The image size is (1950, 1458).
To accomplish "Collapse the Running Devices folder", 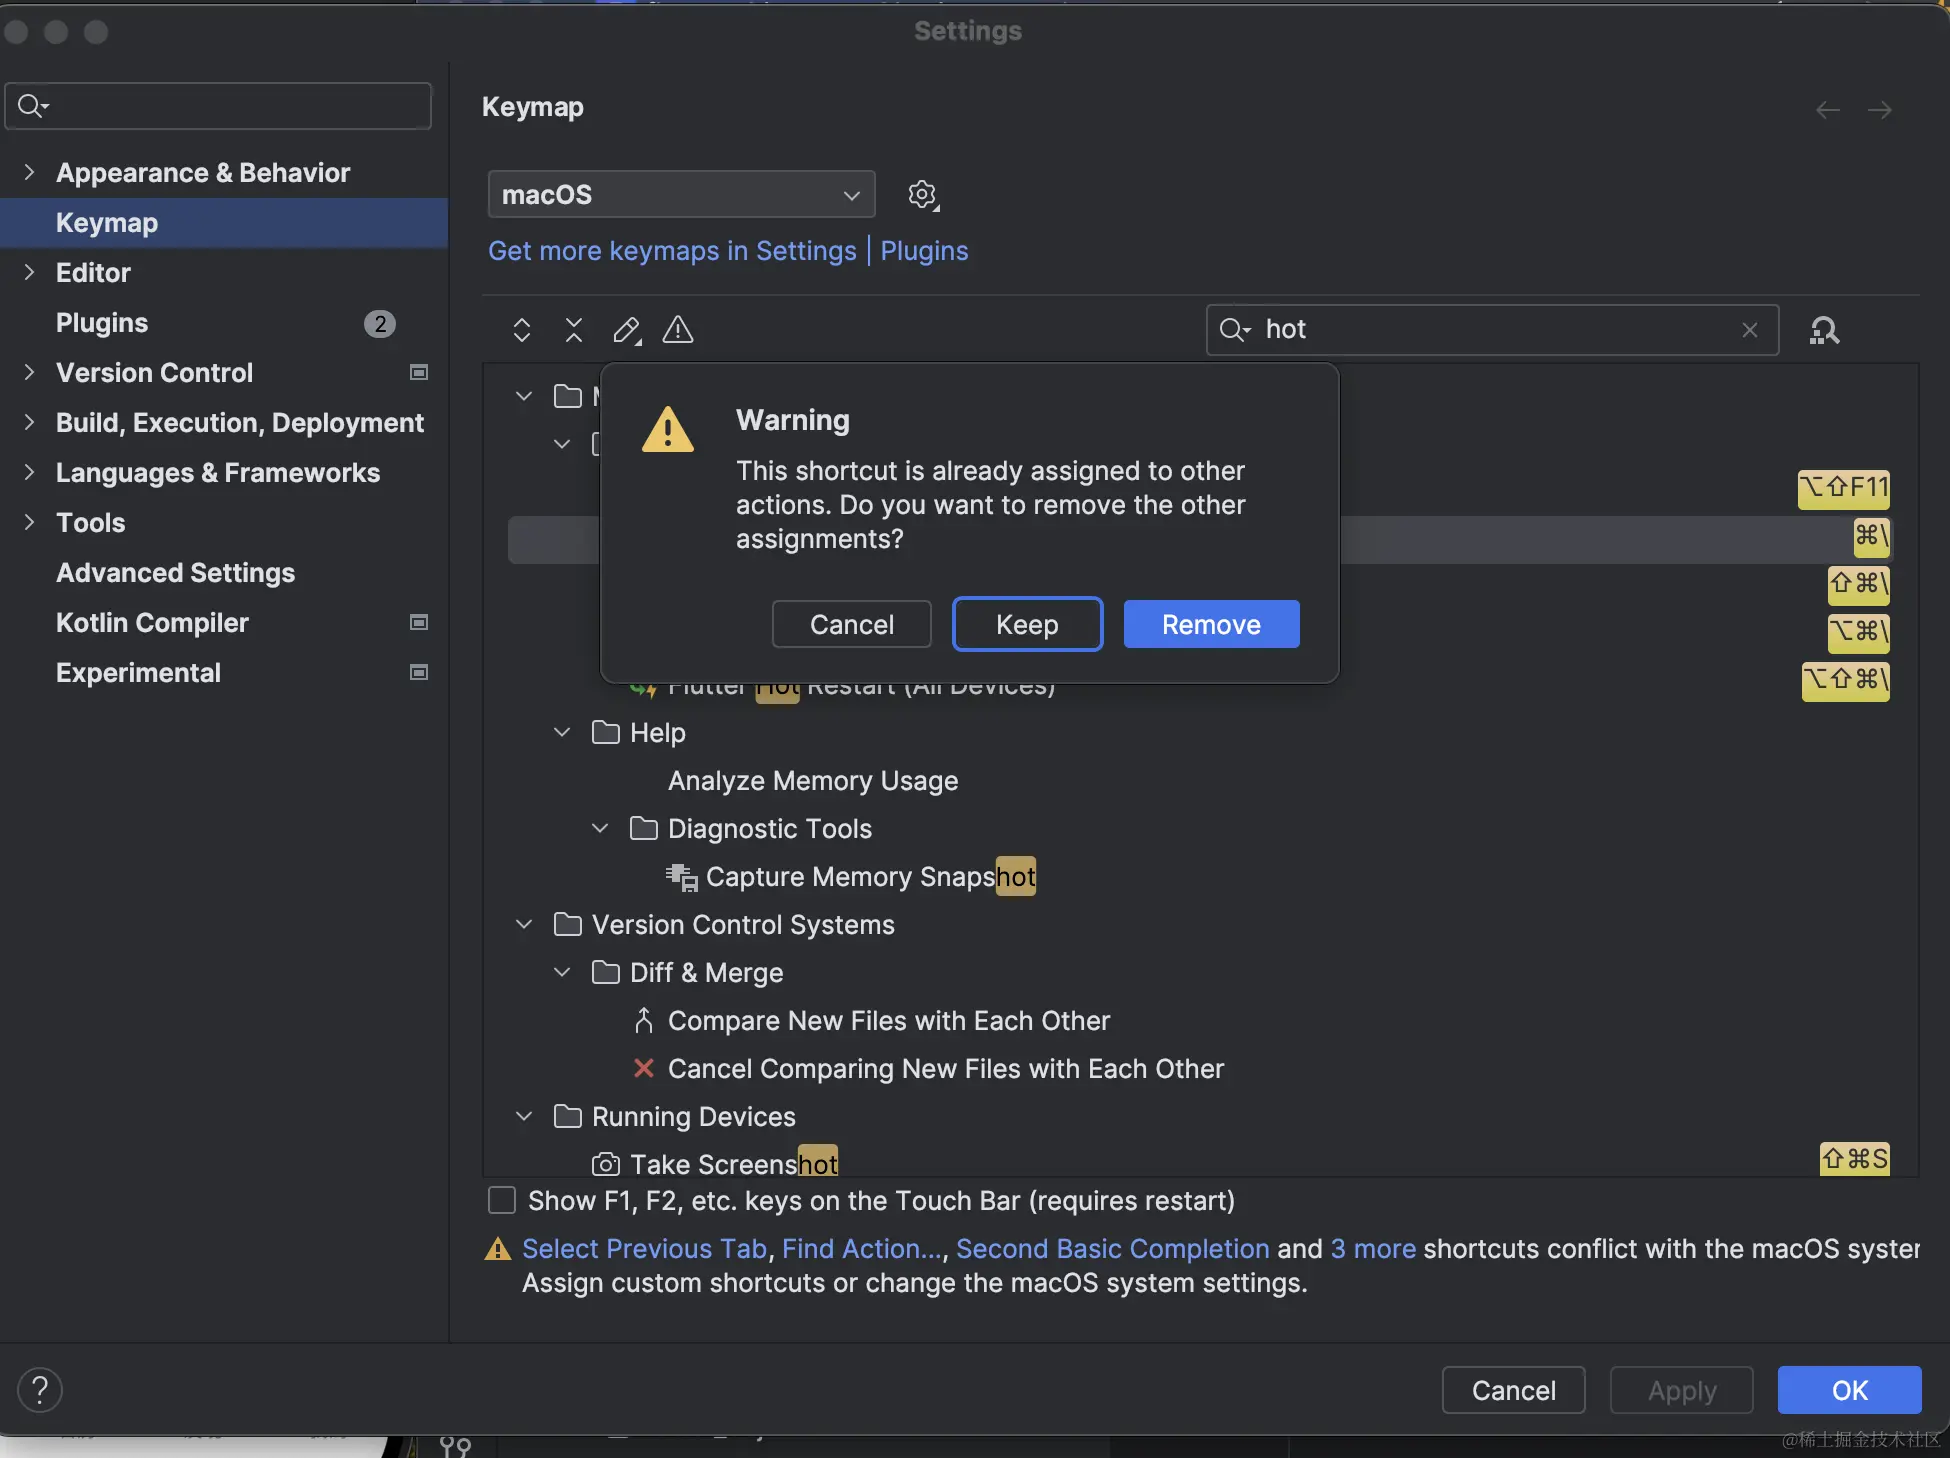I will (524, 1116).
